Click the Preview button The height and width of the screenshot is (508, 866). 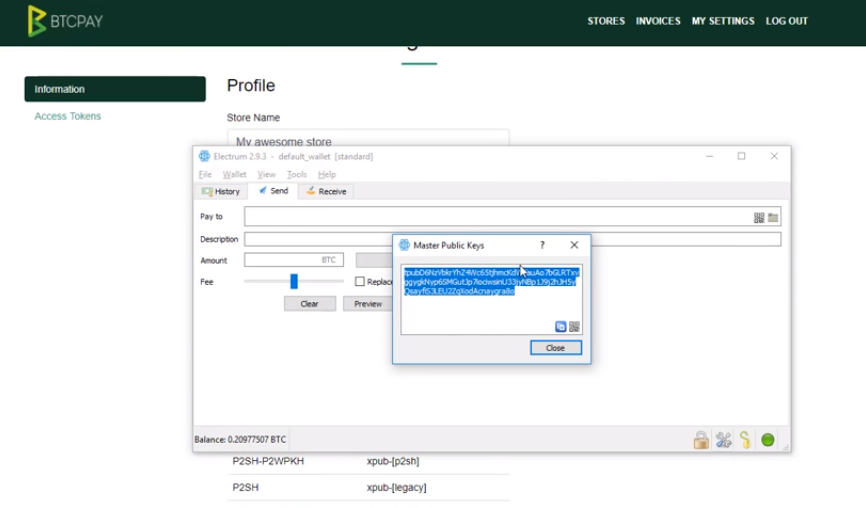(x=367, y=304)
